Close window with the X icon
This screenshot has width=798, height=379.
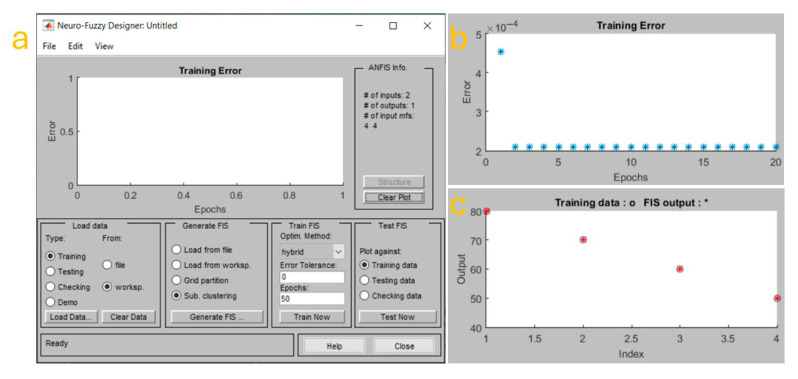coord(427,25)
